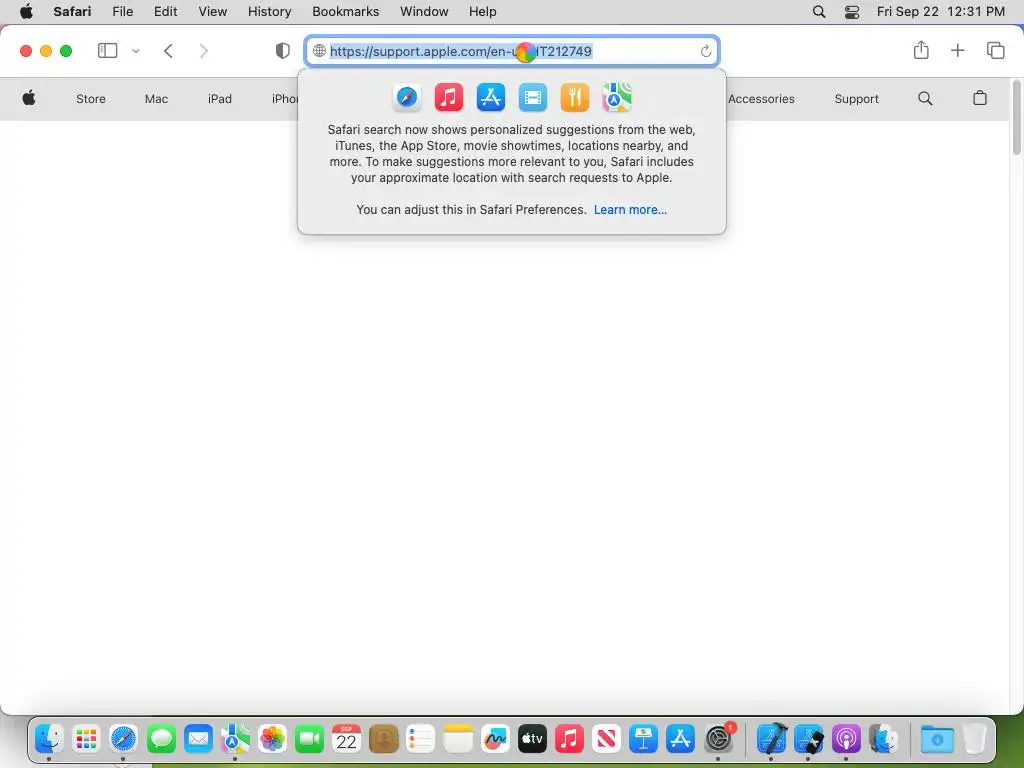
Task: Click the movie film icon in popover
Action: 533,98
